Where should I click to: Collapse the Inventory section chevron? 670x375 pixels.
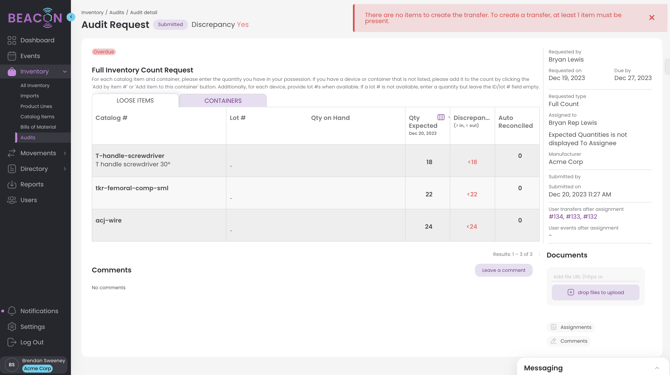65,72
